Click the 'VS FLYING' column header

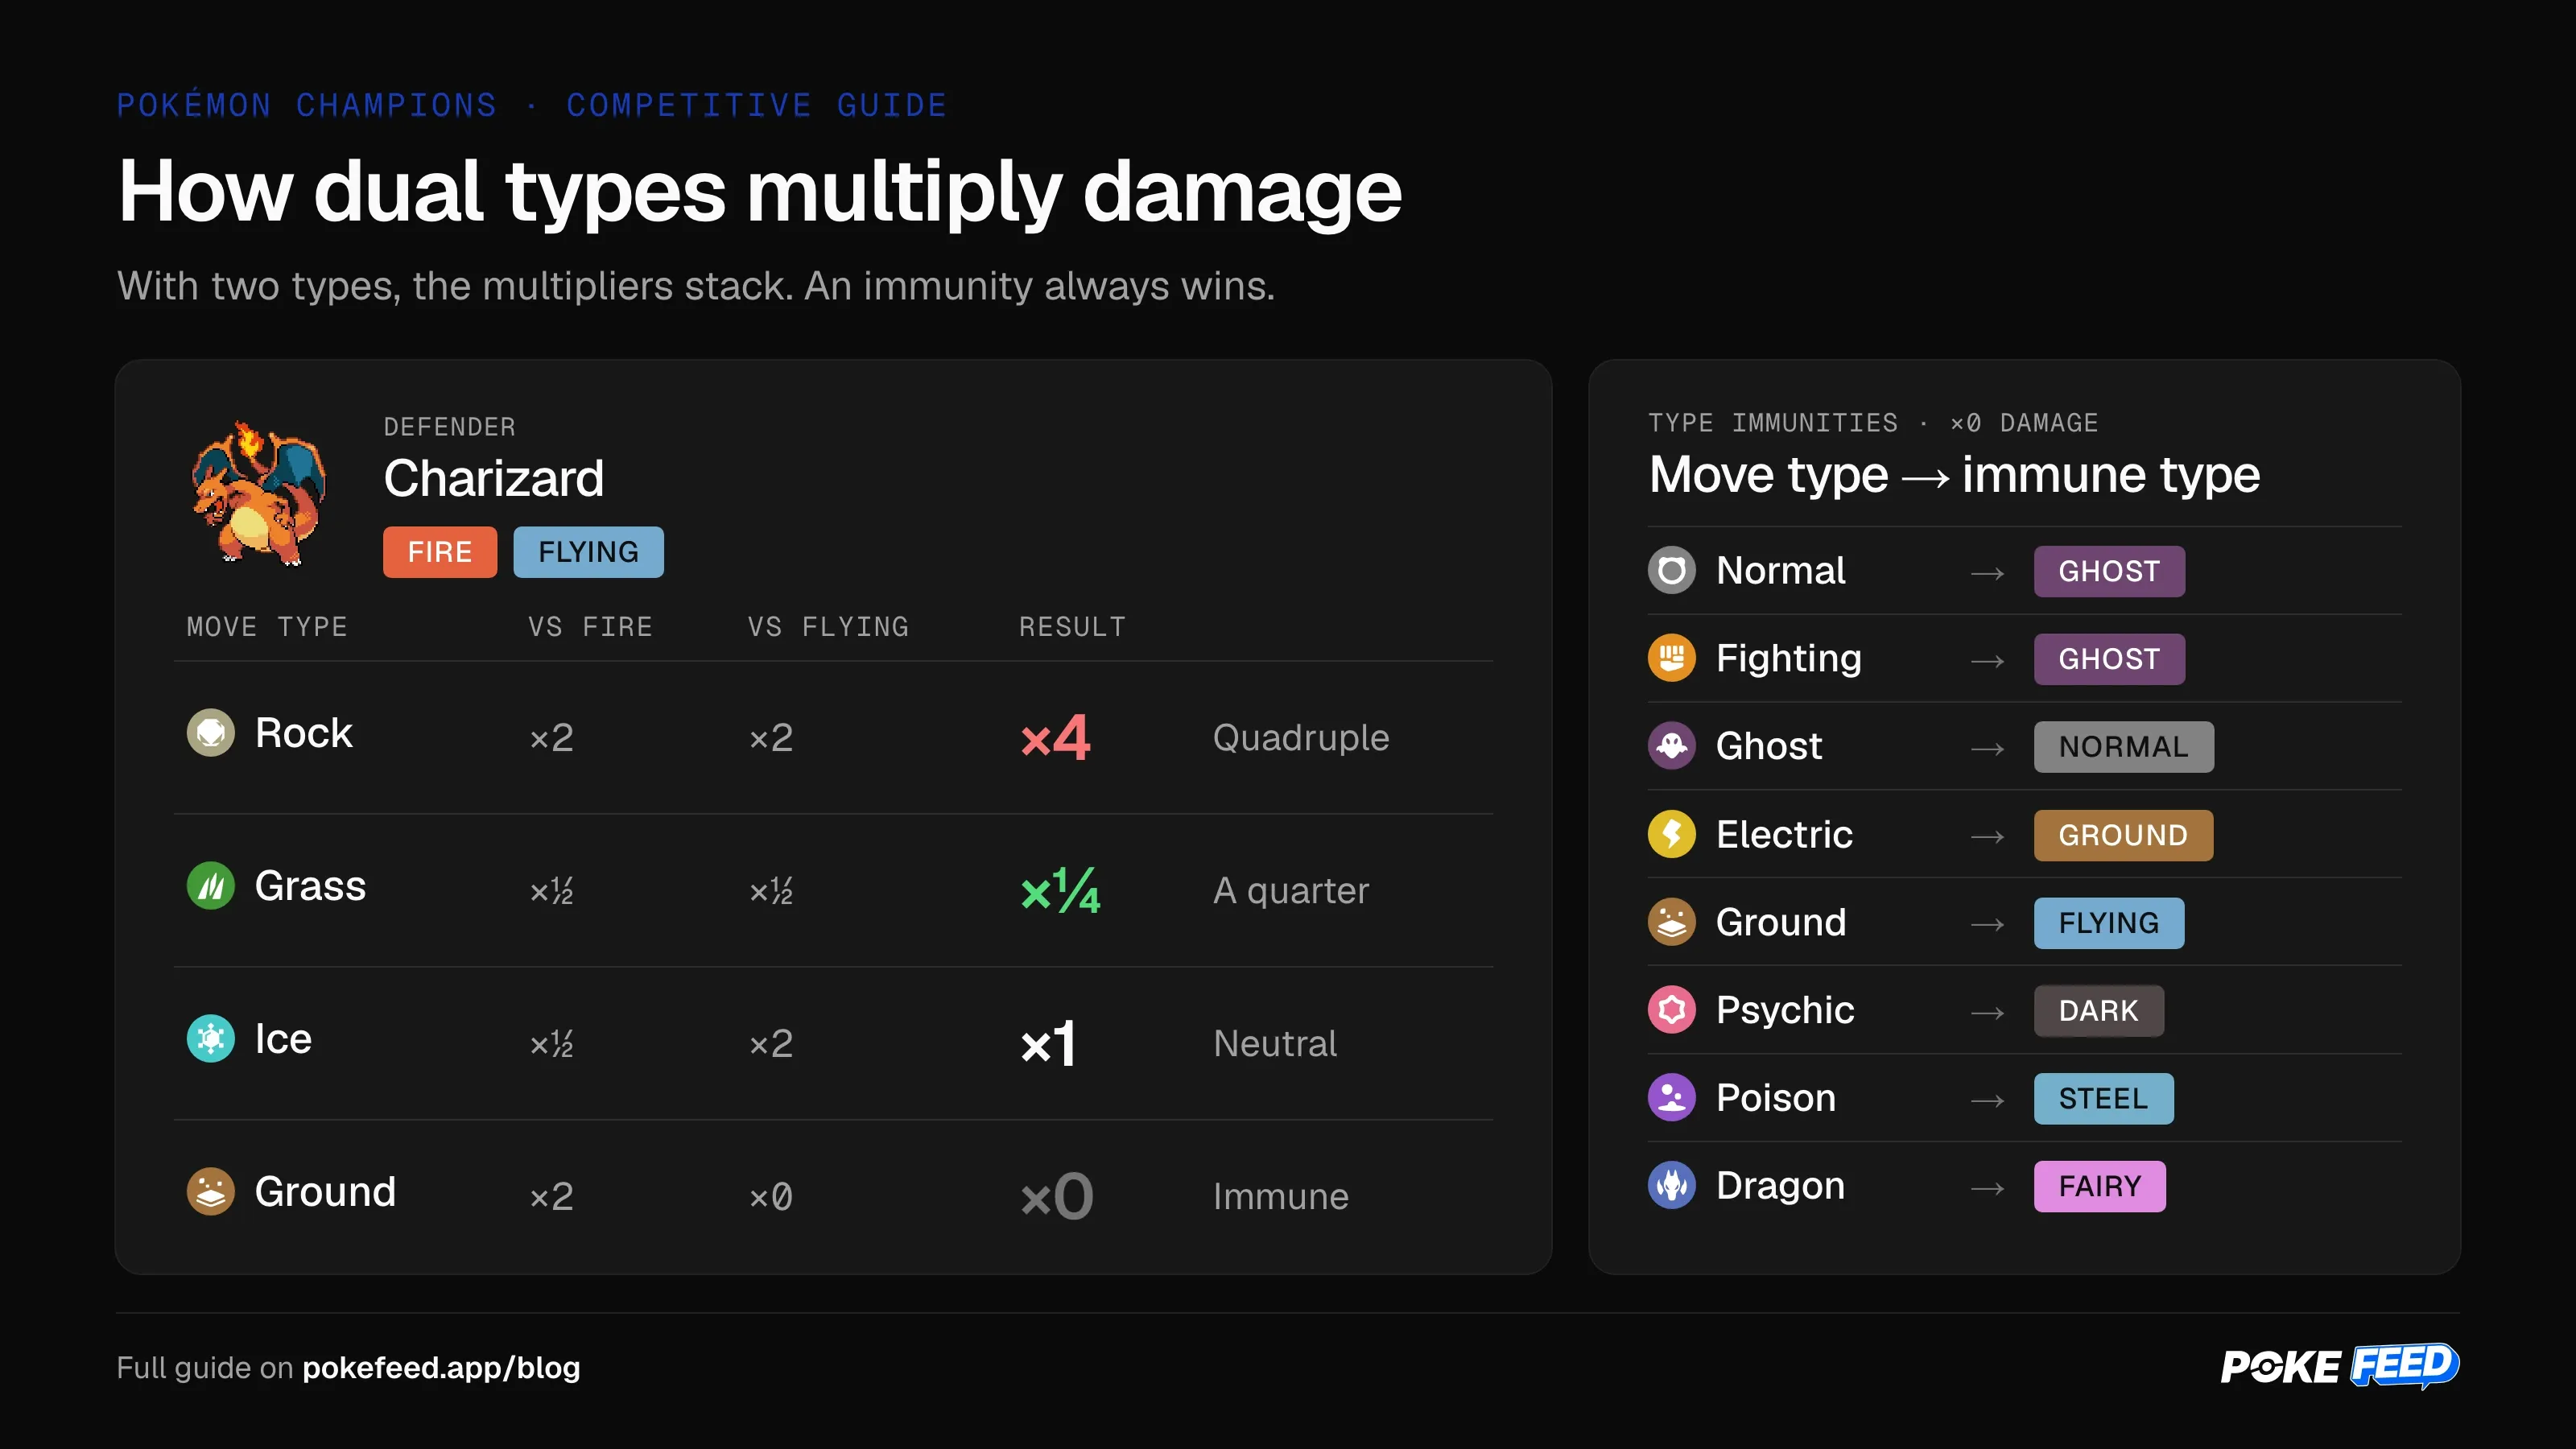click(x=828, y=627)
